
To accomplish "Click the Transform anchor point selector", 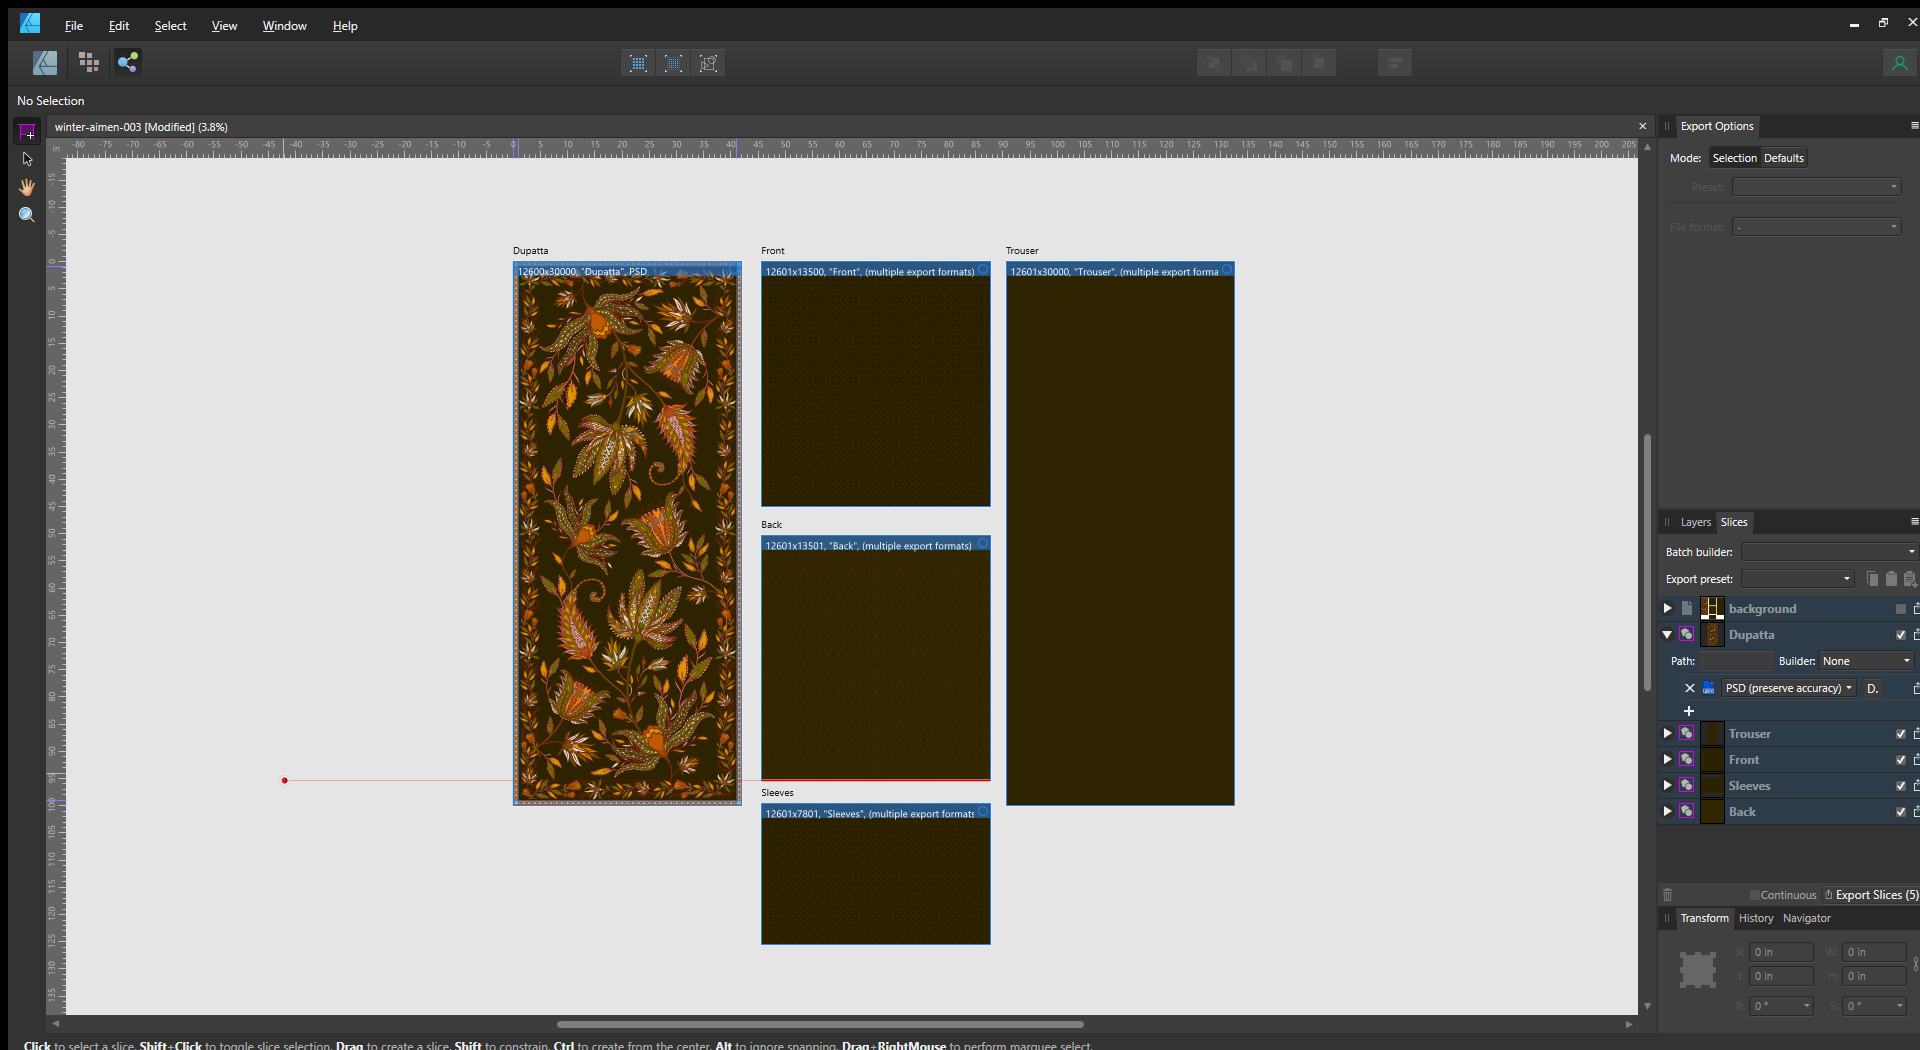I will coord(1697,970).
